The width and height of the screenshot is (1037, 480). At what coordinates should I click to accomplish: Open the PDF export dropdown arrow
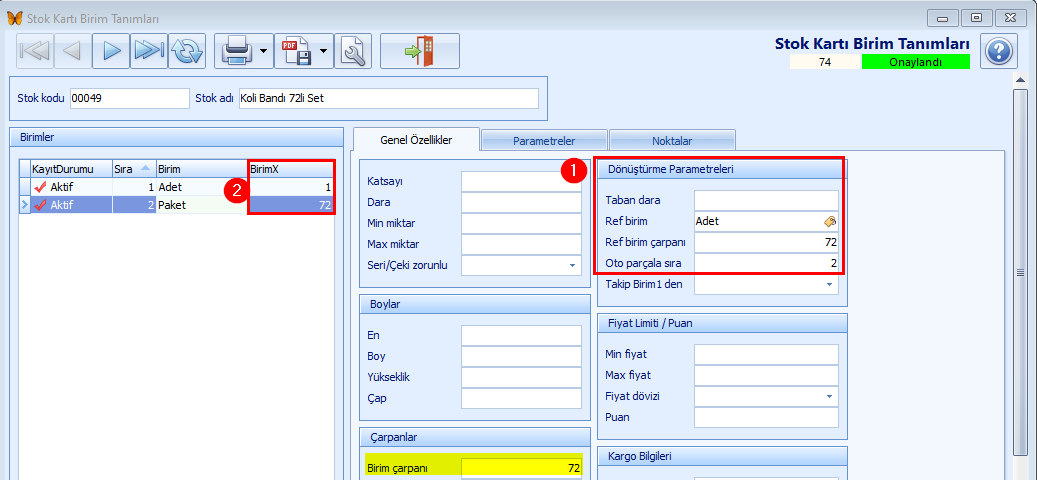click(x=324, y=51)
